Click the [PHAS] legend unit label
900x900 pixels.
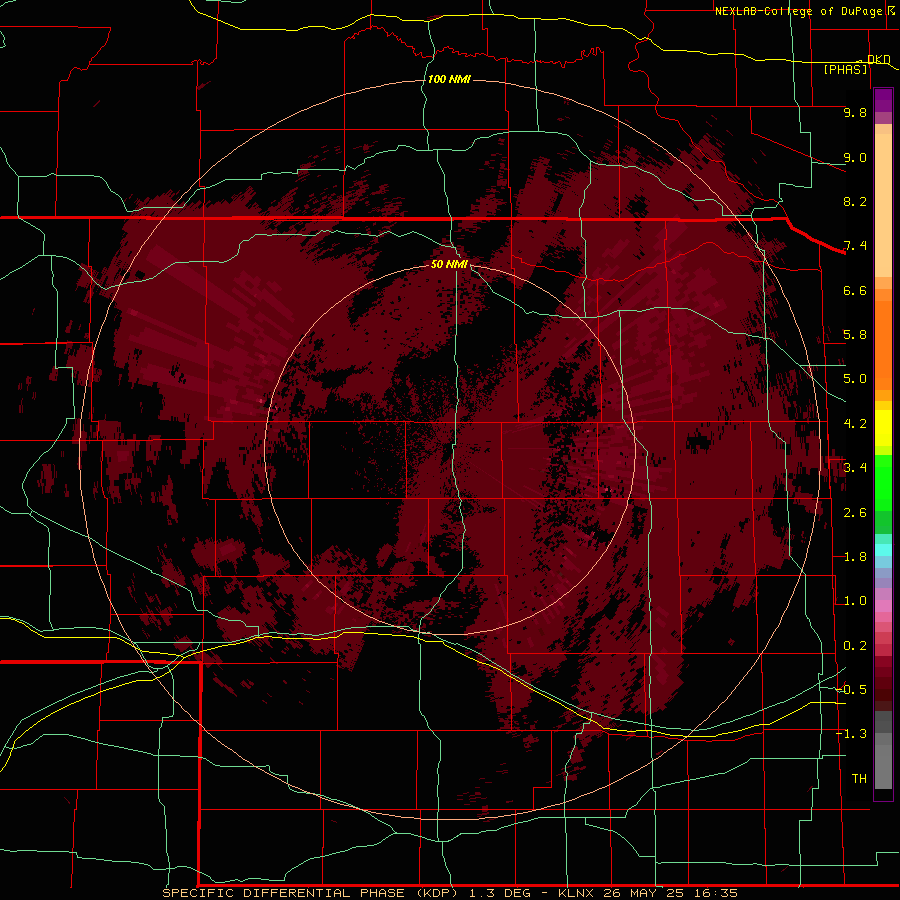[845, 69]
